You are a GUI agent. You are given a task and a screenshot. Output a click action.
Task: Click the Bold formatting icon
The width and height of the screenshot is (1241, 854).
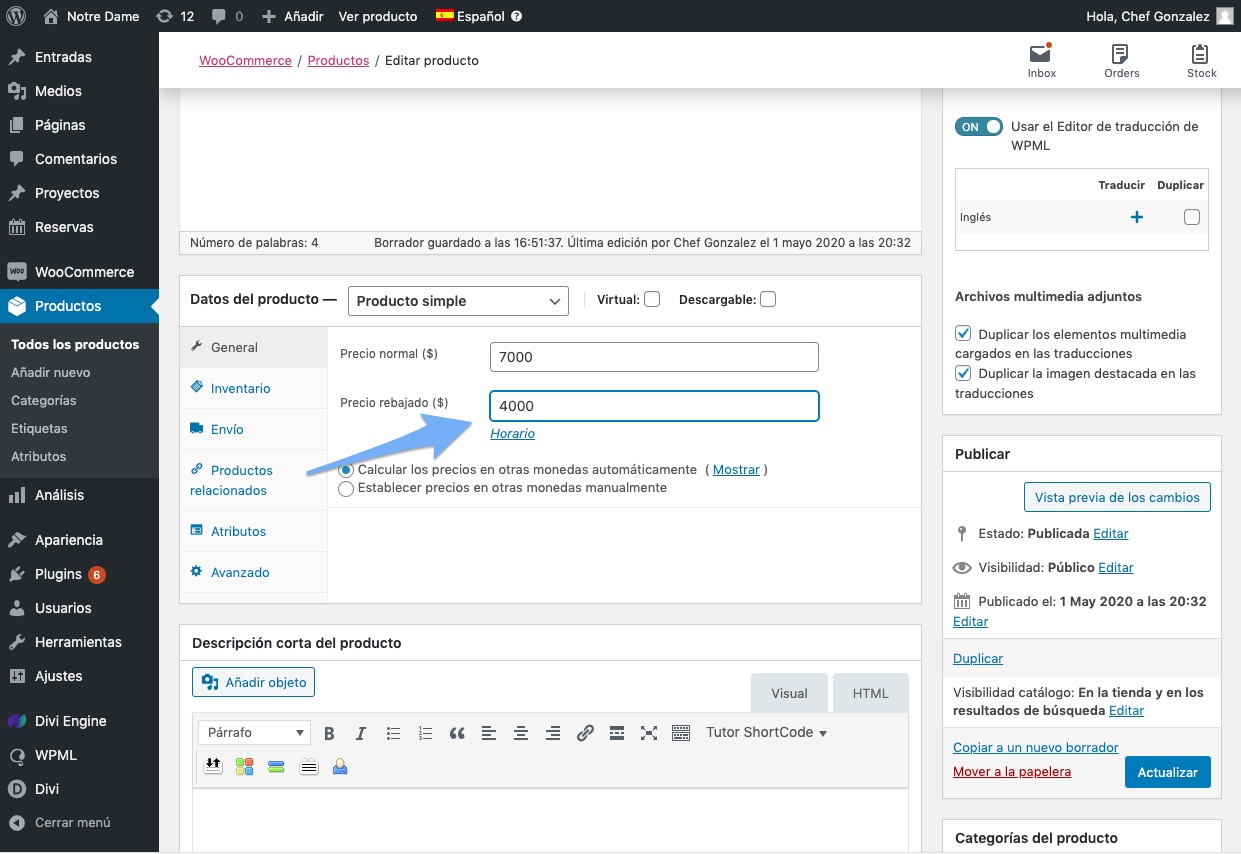[329, 733]
